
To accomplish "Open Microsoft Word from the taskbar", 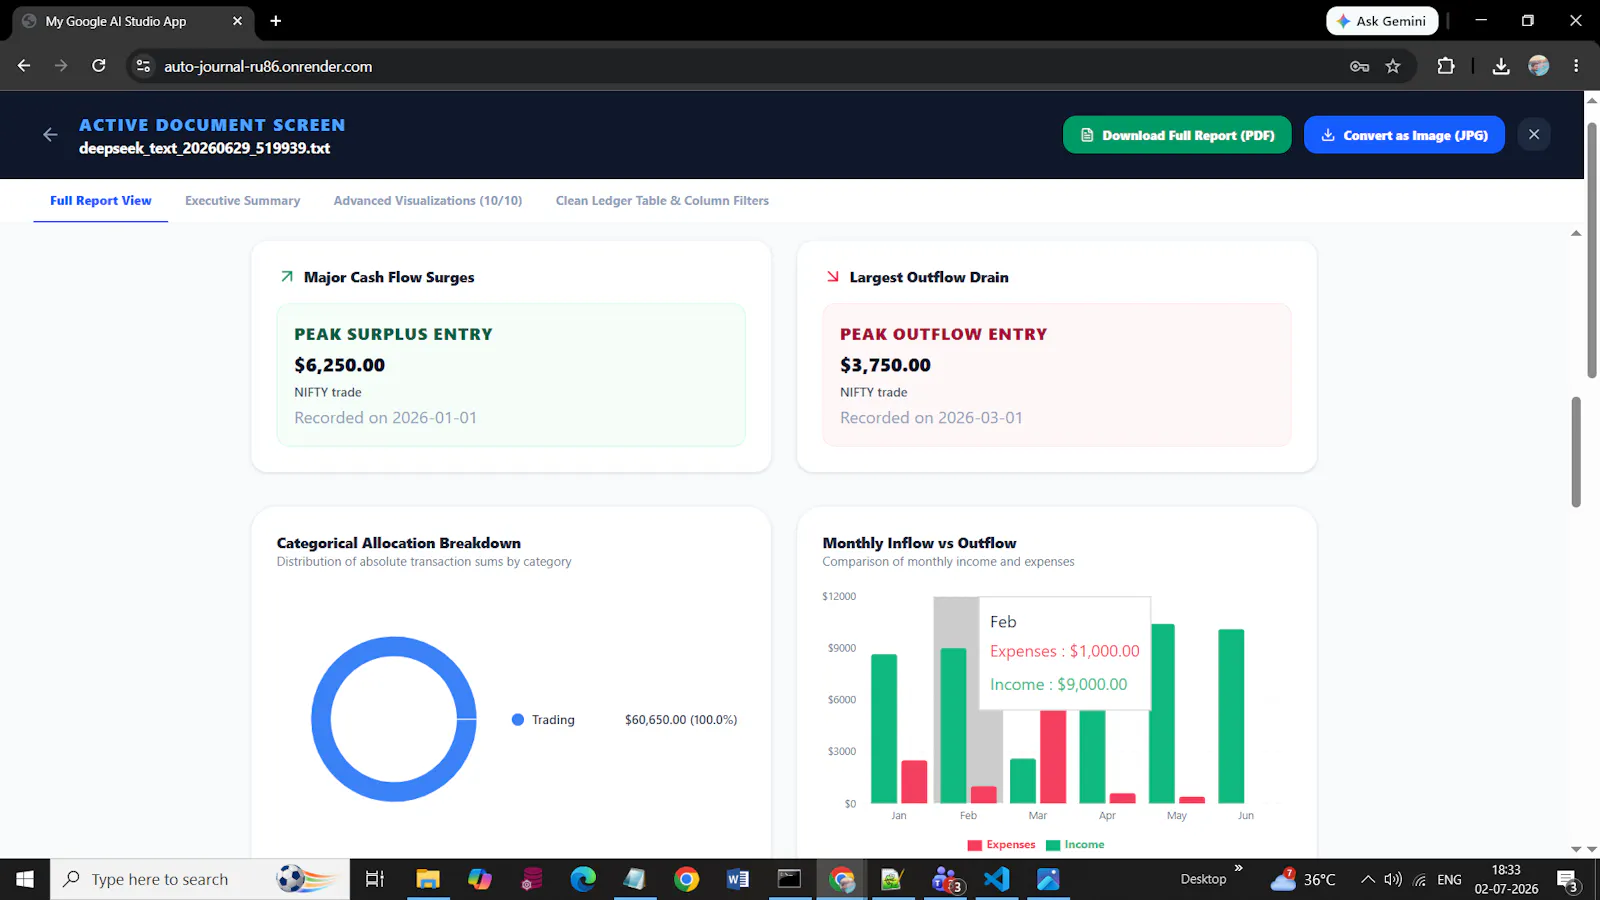I will pos(738,879).
